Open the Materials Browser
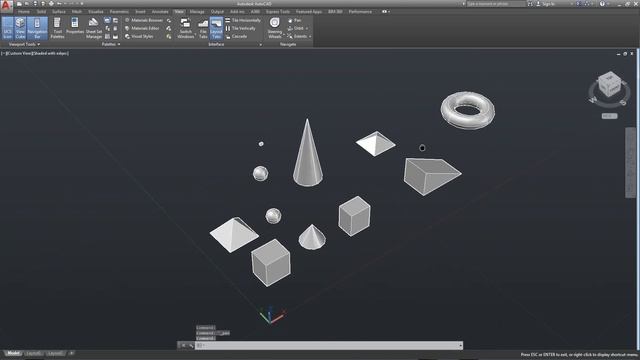The height and width of the screenshot is (360, 640). (144, 20)
